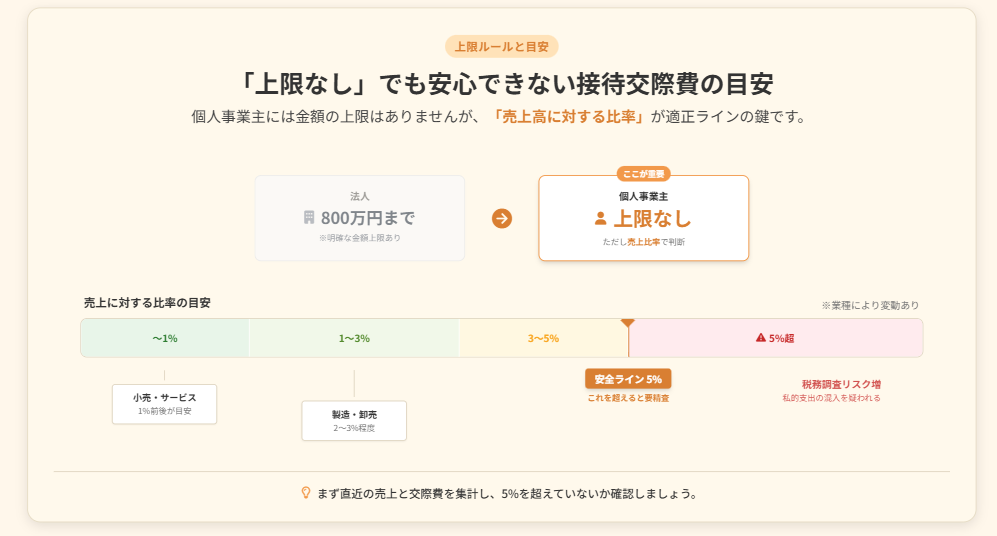Click the orange arrow circle icon
Image resolution: width=997 pixels, height=536 pixels.
point(502,218)
